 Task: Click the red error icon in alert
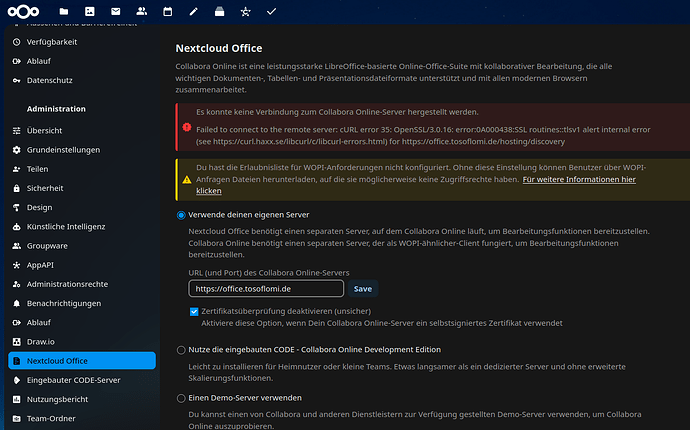tap(187, 127)
